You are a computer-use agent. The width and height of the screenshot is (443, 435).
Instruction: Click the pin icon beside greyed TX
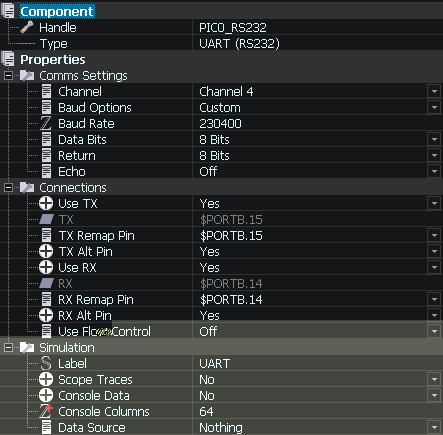[46, 219]
